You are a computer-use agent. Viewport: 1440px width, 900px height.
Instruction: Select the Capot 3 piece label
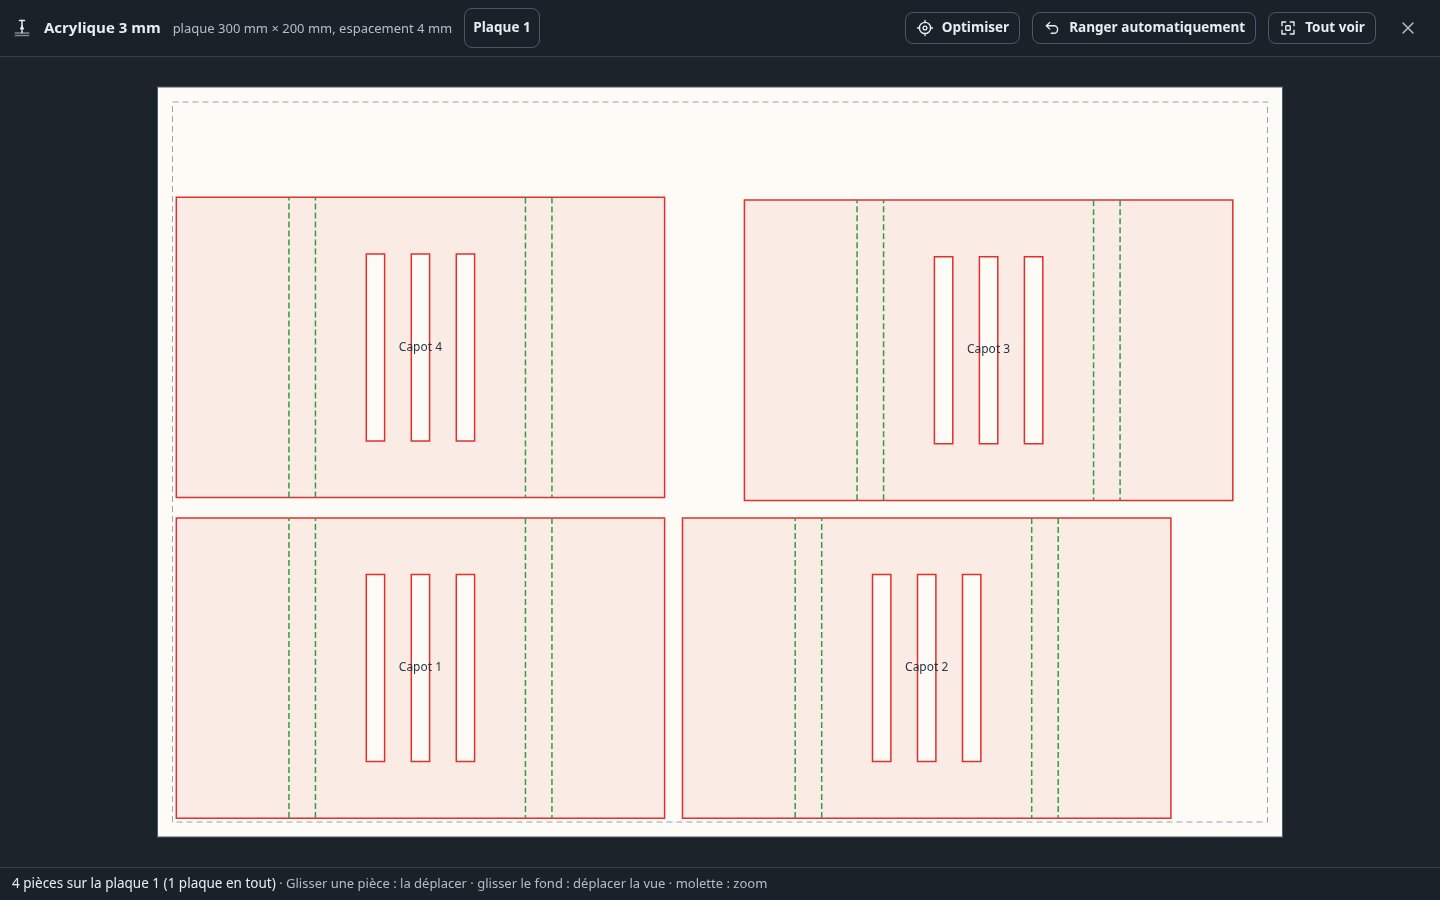[x=988, y=349]
